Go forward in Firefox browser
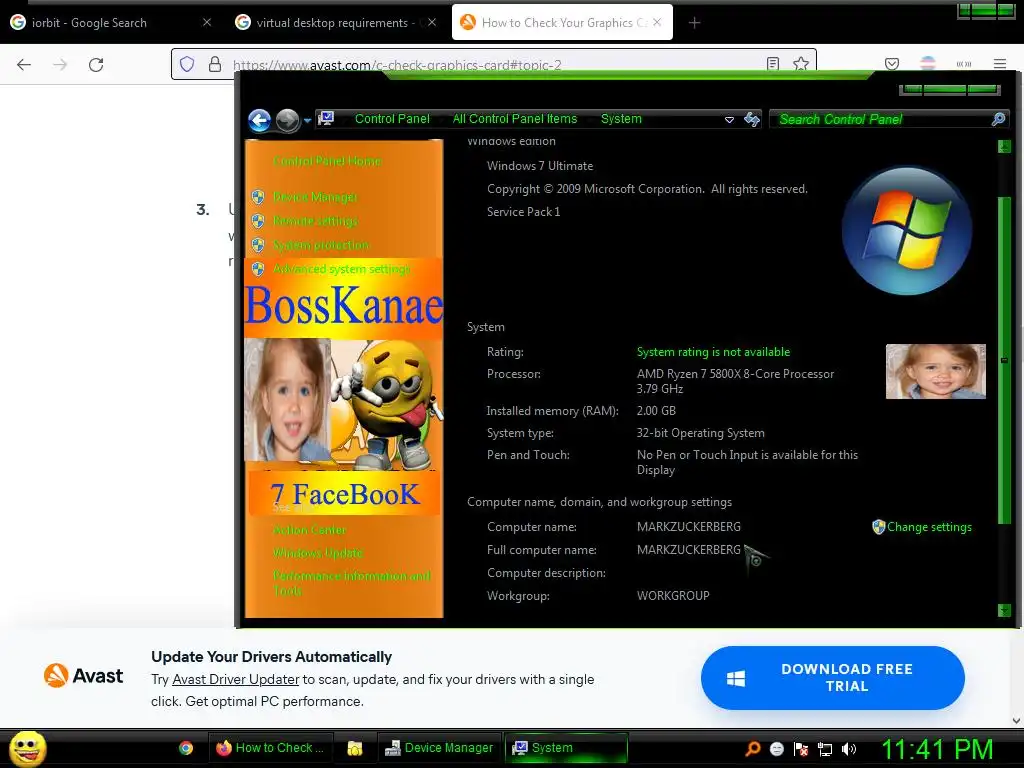 pos(60,64)
